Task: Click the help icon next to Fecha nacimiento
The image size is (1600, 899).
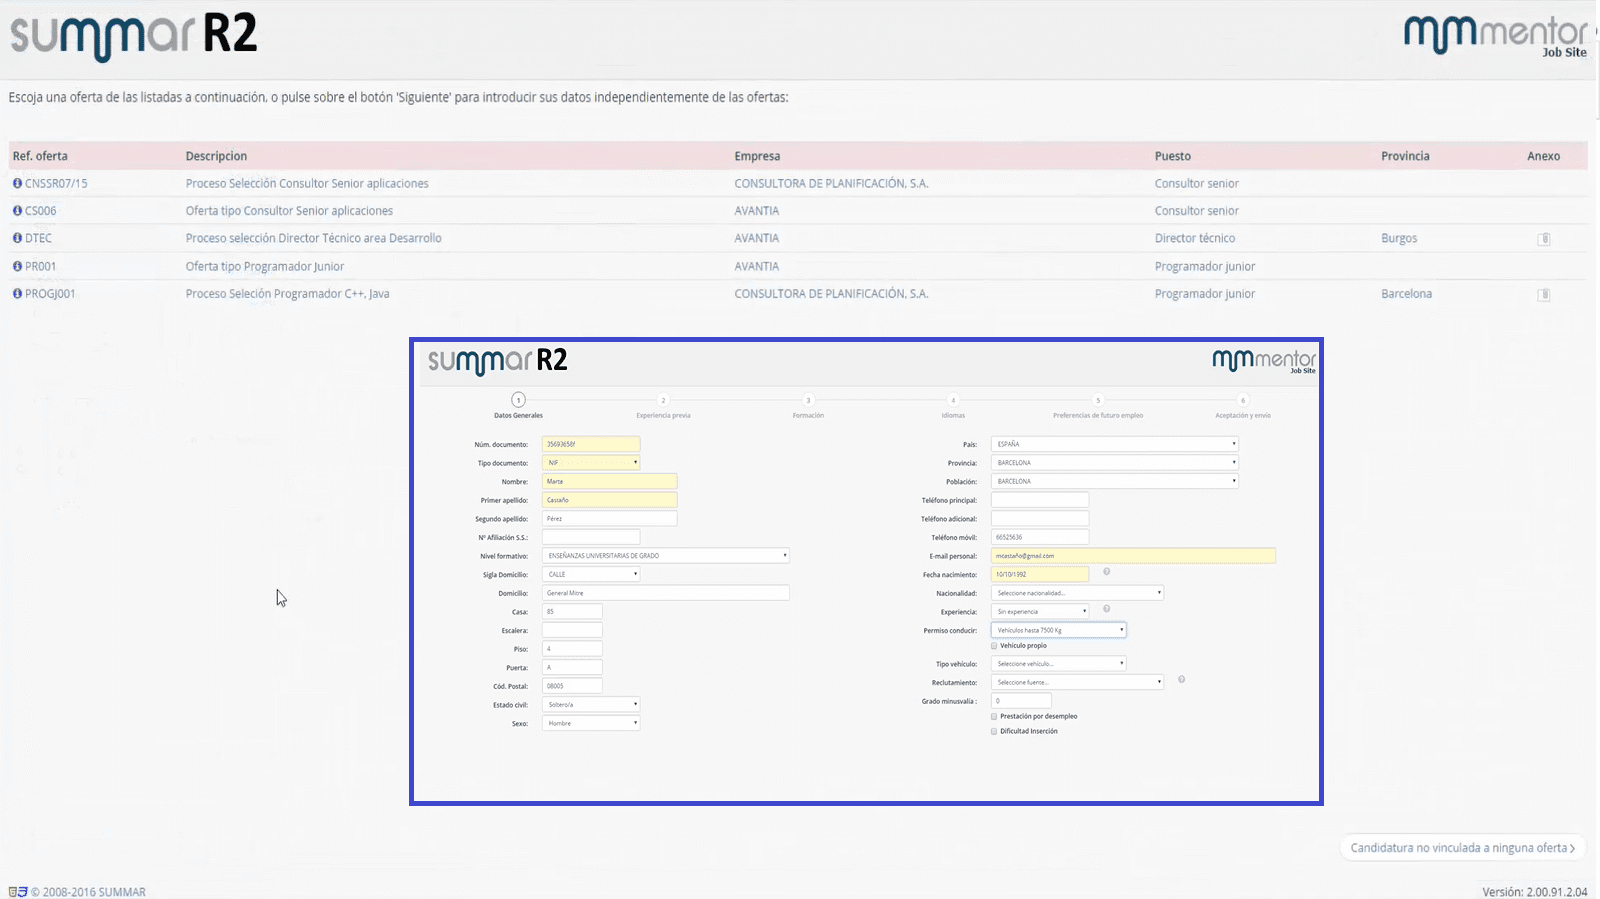Action: point(1106,572)
